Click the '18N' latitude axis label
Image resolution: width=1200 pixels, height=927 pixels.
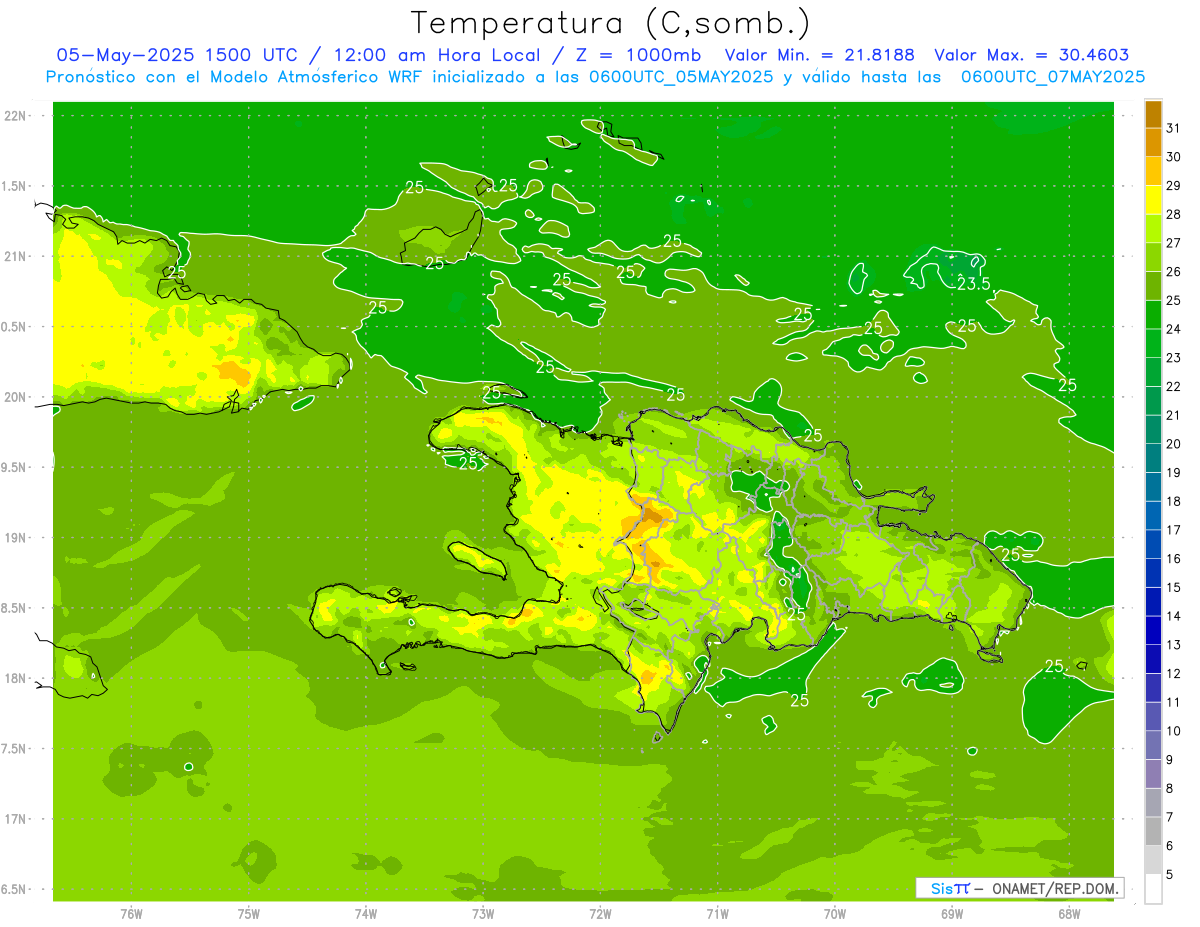click(x=17, y=678)
